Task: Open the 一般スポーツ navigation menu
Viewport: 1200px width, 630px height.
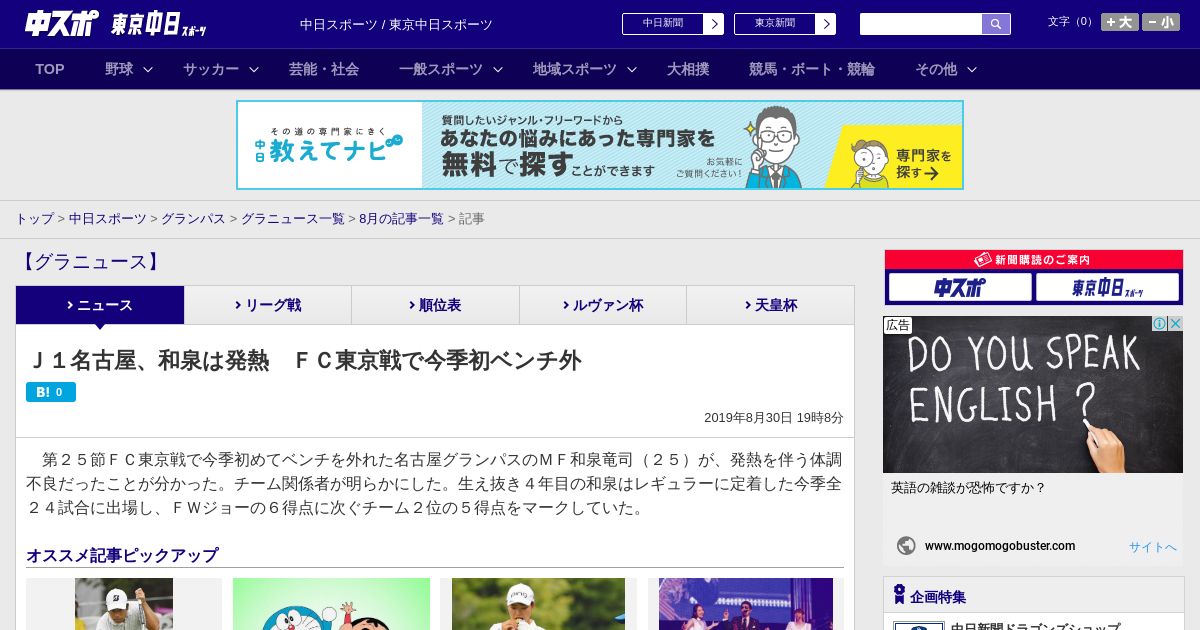Action: point(441,69)
